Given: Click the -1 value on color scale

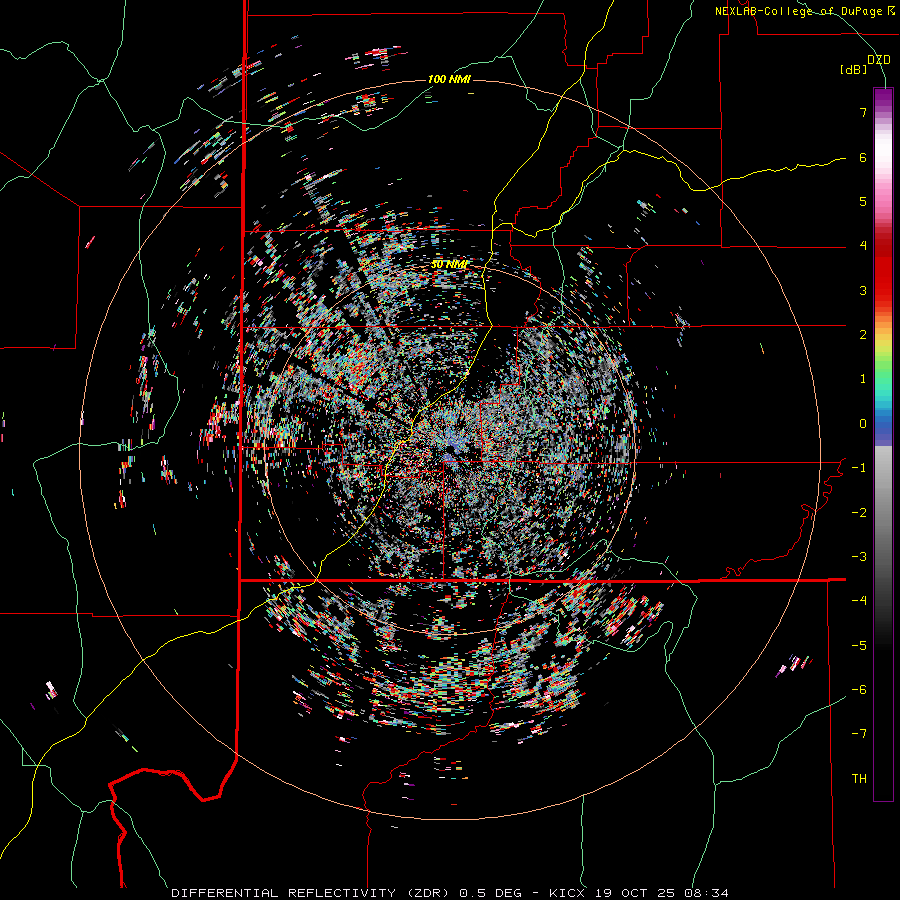Looking at the screenshot, I should [x=859, y=467].
